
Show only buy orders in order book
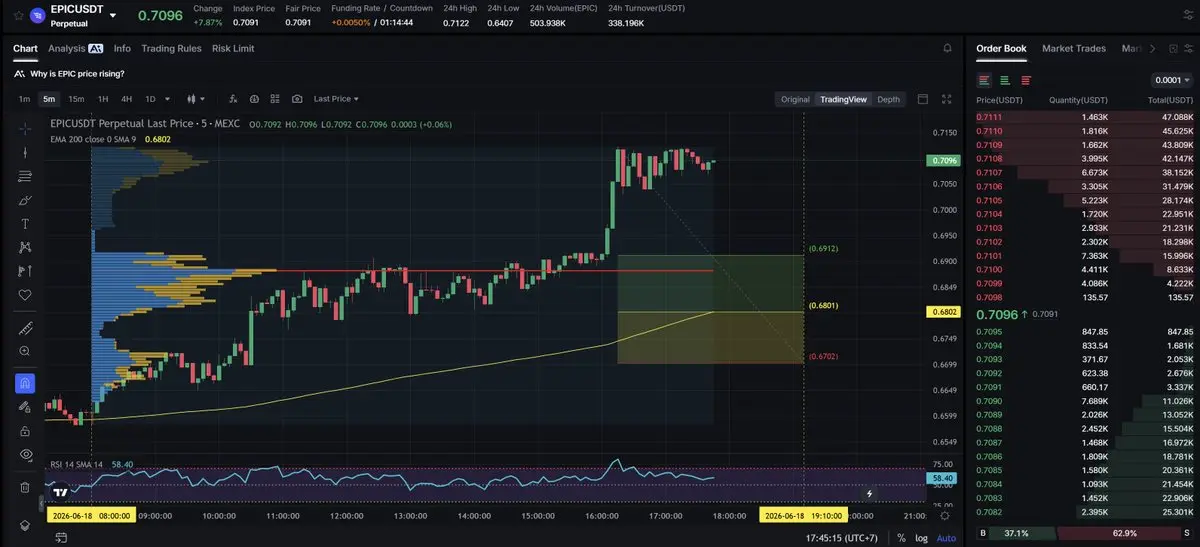click(x=1005, y=80)
